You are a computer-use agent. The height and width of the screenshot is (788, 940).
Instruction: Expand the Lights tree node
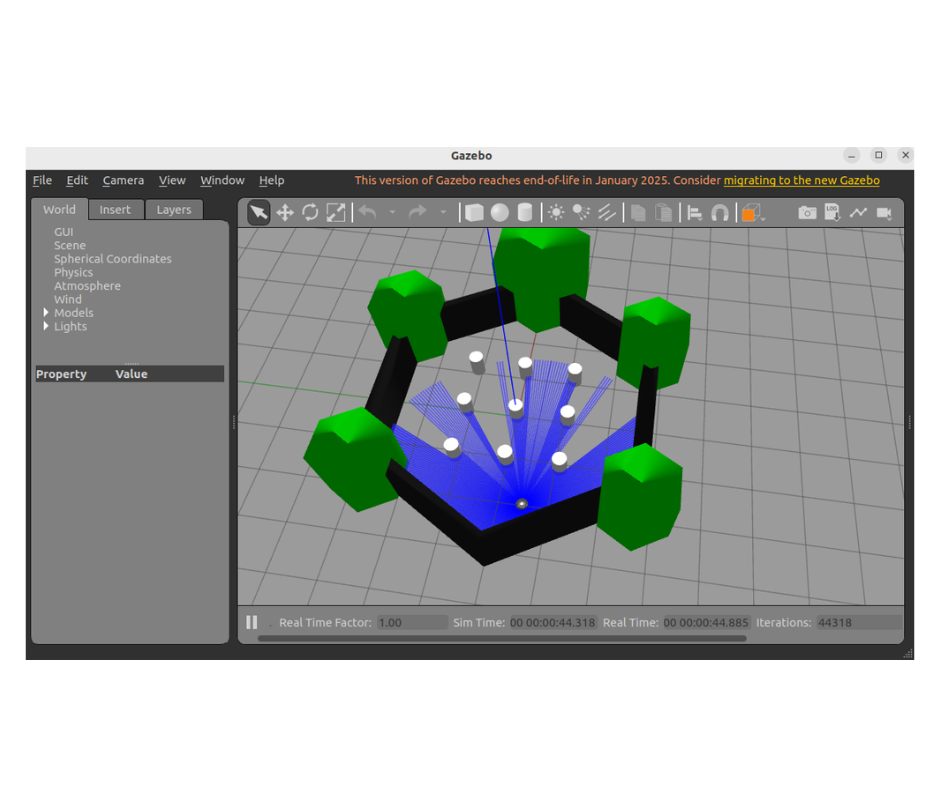coord(46,327)
